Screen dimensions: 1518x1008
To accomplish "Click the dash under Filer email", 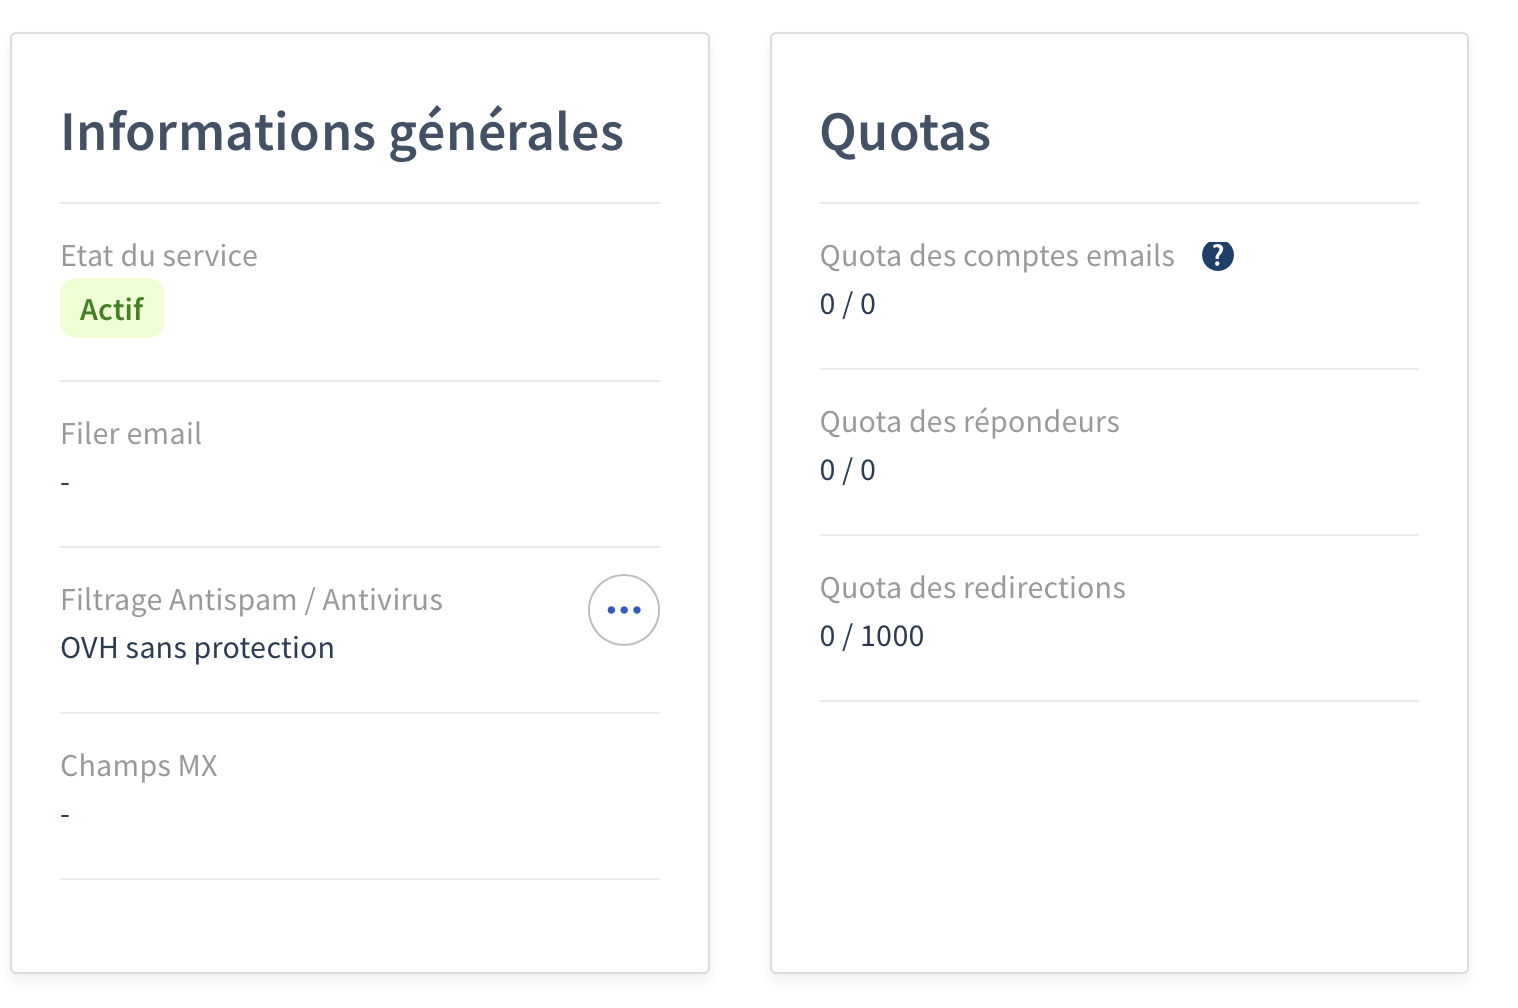I will tap(65, 483).
